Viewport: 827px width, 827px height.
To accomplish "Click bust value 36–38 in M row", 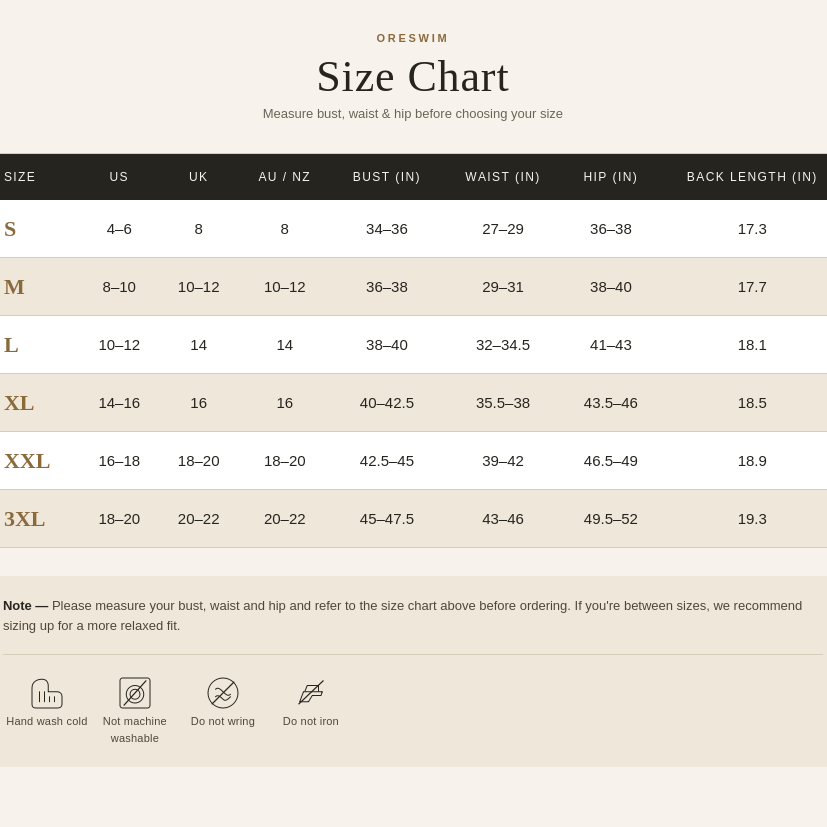I will pyautogui.click(x=387, y=287).
